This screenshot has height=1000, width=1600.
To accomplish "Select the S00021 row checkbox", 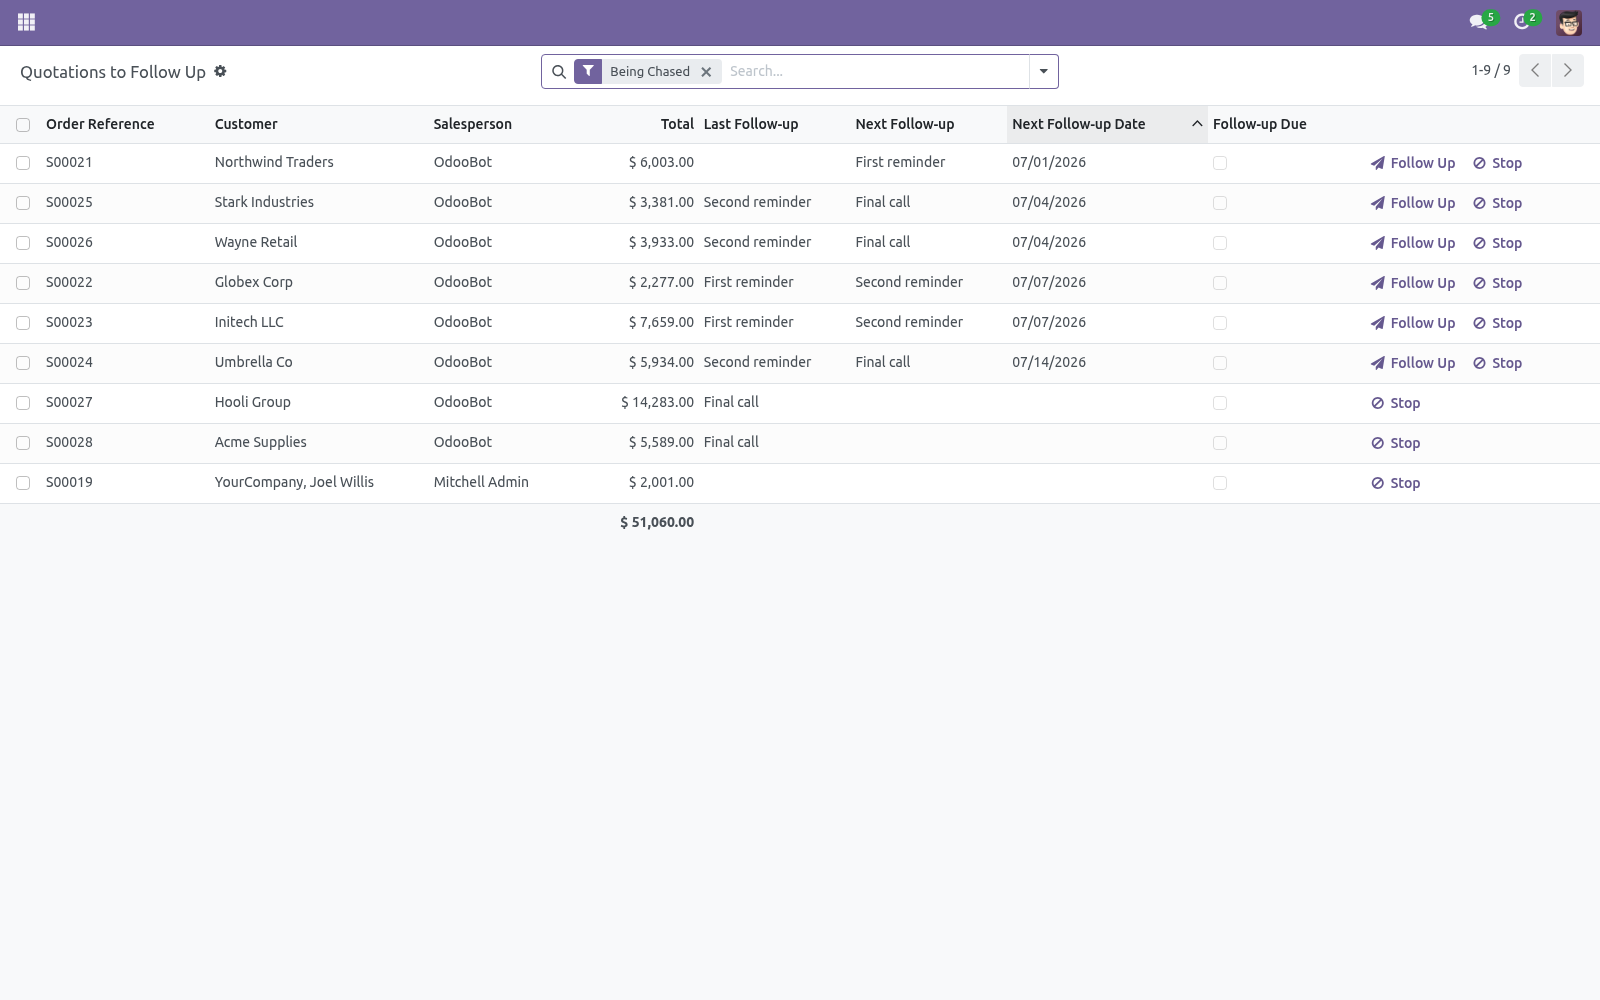I will point(23,163).
